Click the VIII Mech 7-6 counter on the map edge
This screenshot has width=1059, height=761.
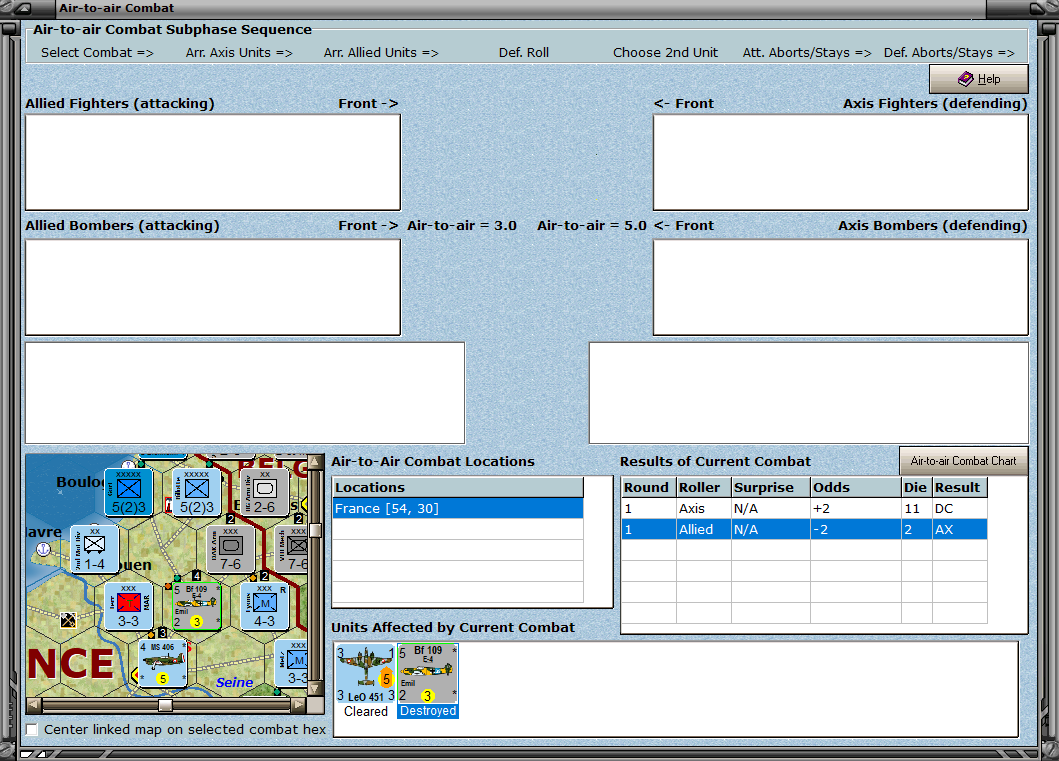click(x=292, y=550)
